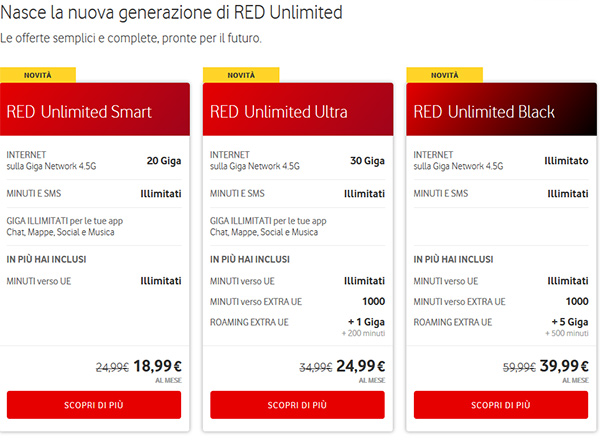Click the NOVITÀ badge above Ultra plan
Screen dimensions: 600x440
[241, 75]
